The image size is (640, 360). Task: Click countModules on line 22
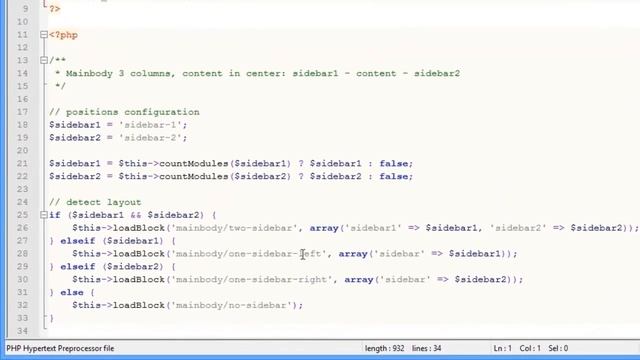(194, 176)
